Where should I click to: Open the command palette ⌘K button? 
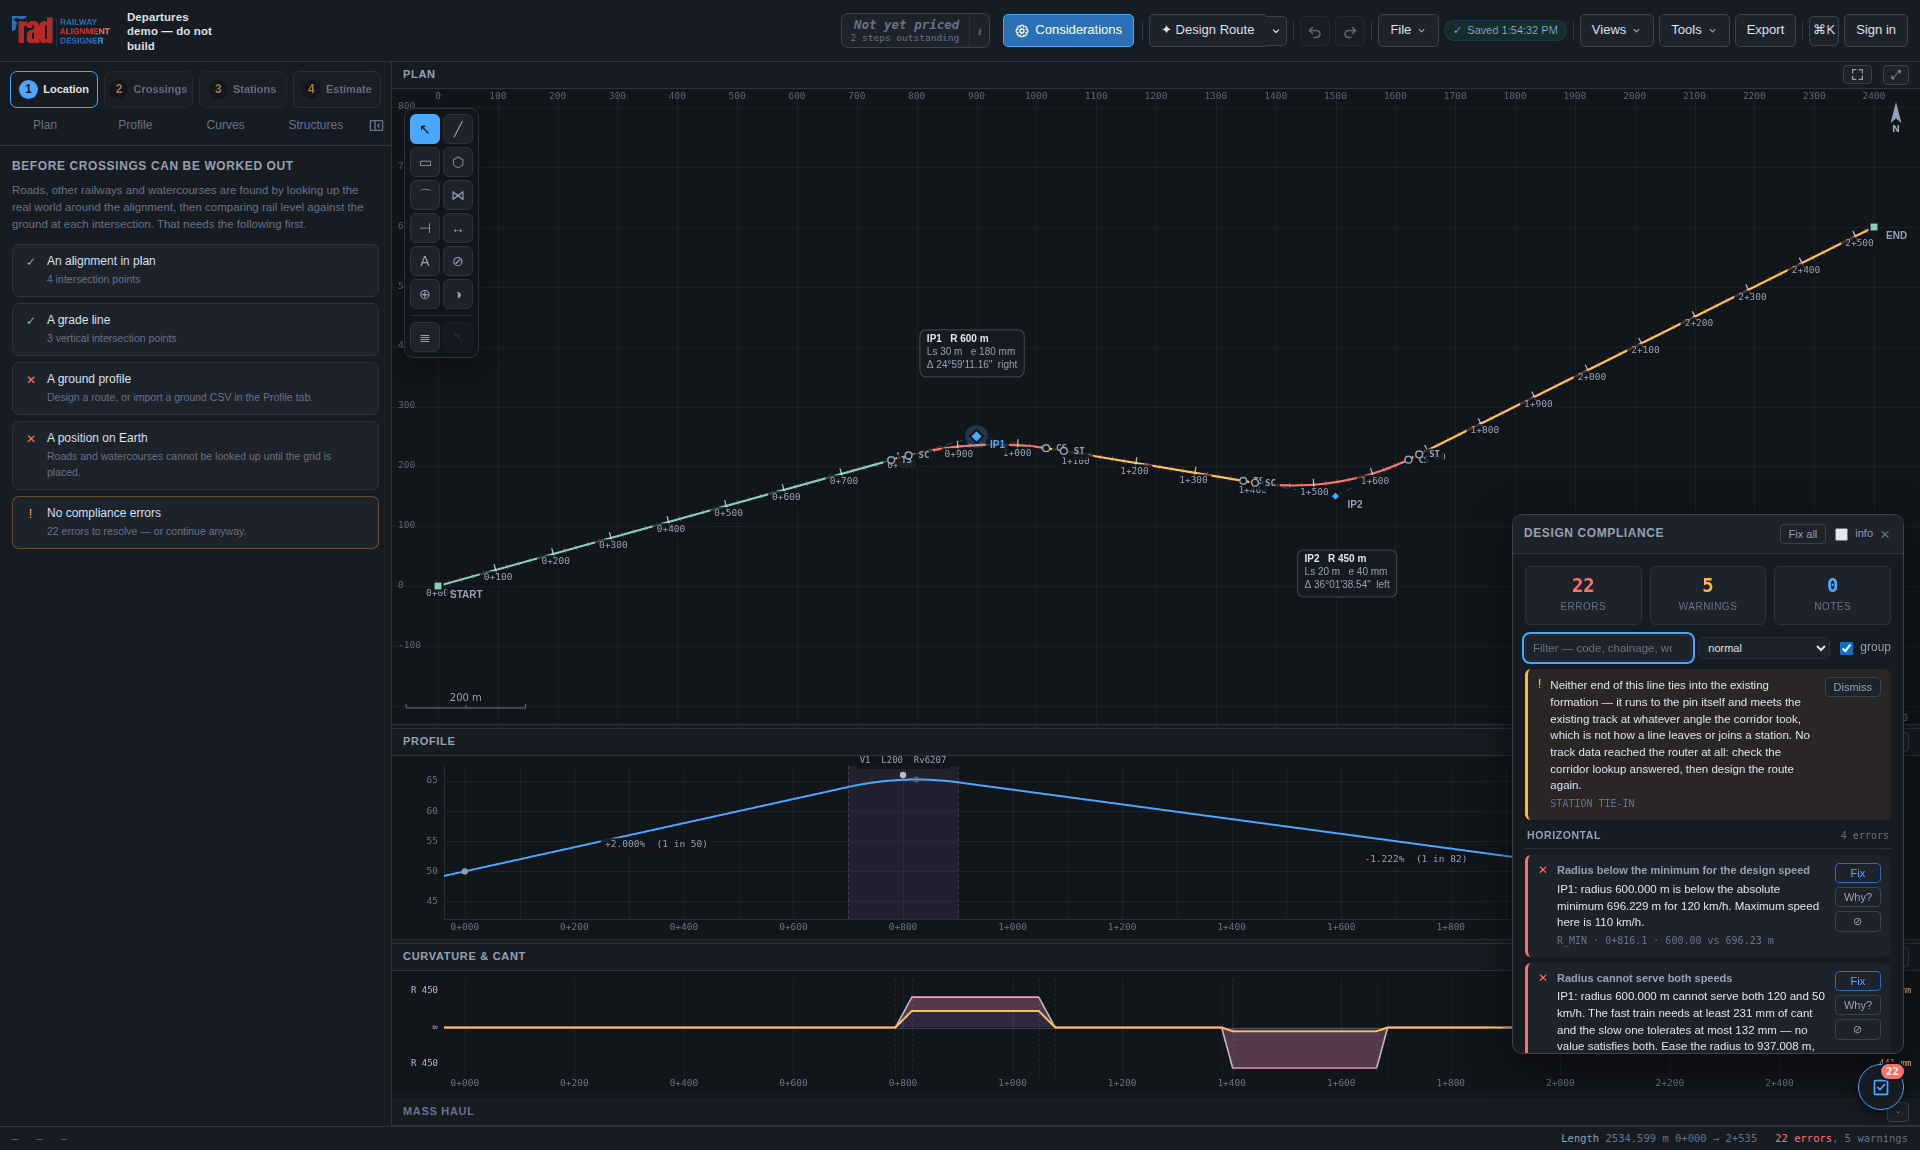pos(1824,30)
